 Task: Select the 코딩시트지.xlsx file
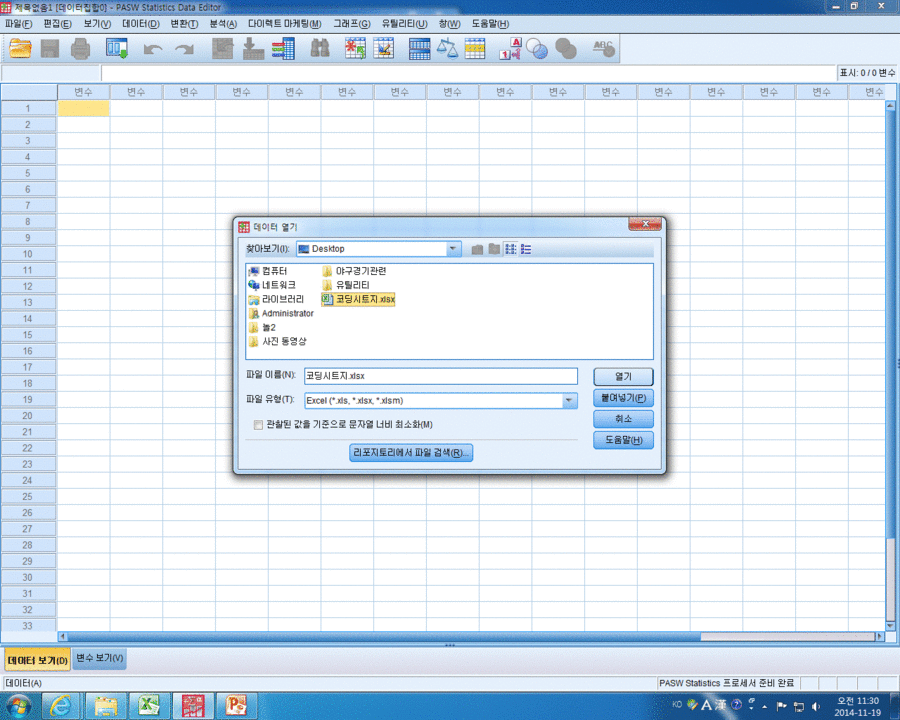point(358,299)
